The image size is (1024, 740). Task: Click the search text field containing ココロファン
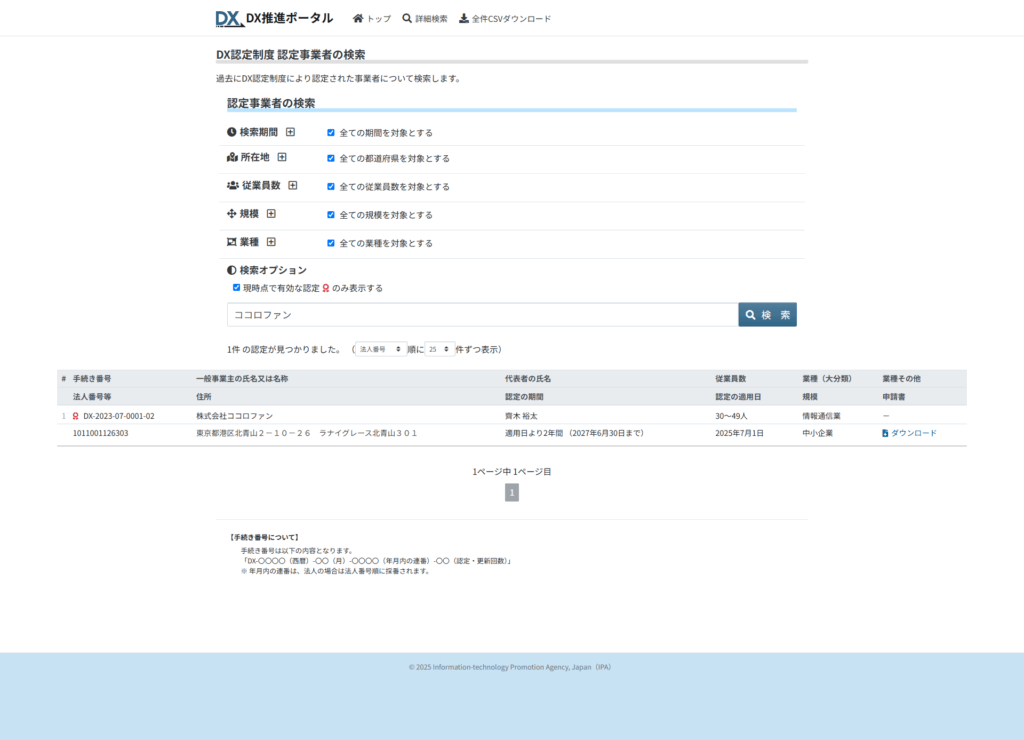click(482, 314)
